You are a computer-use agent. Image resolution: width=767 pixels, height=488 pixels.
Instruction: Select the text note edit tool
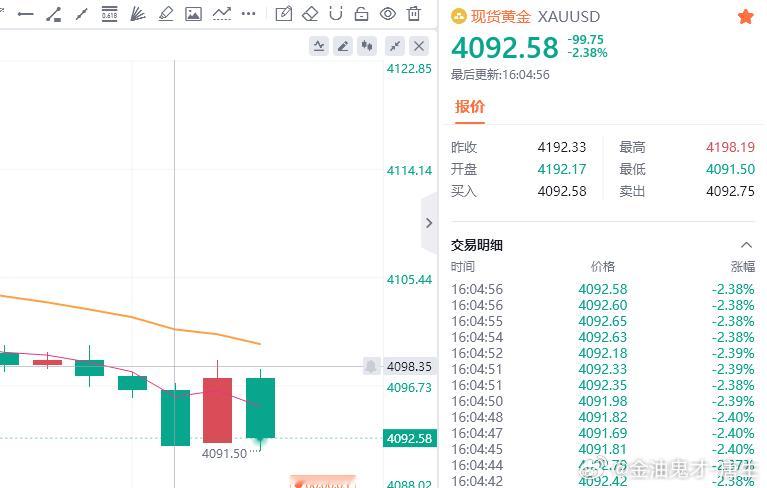[x=284, y=14]
